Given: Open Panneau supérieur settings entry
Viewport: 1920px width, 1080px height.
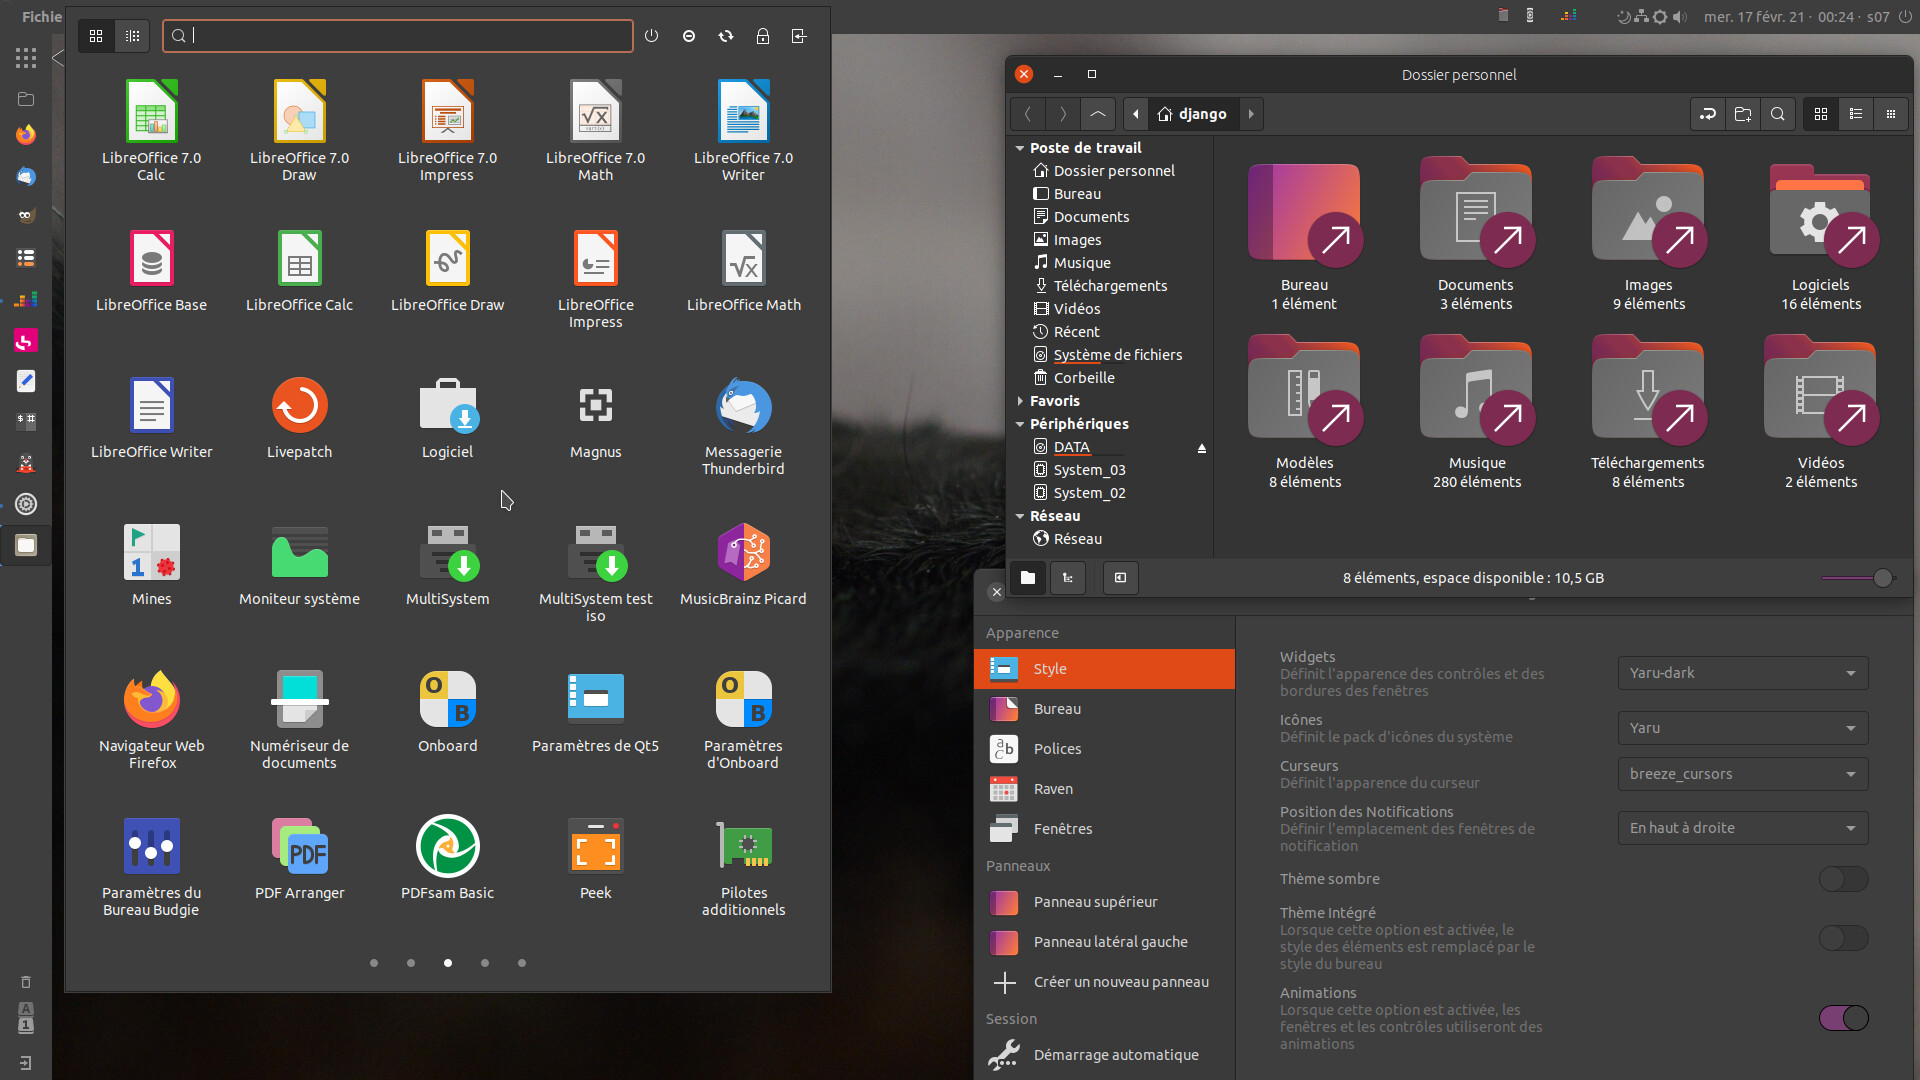Looking at the screenshot, I should (x=1095, y=902).
